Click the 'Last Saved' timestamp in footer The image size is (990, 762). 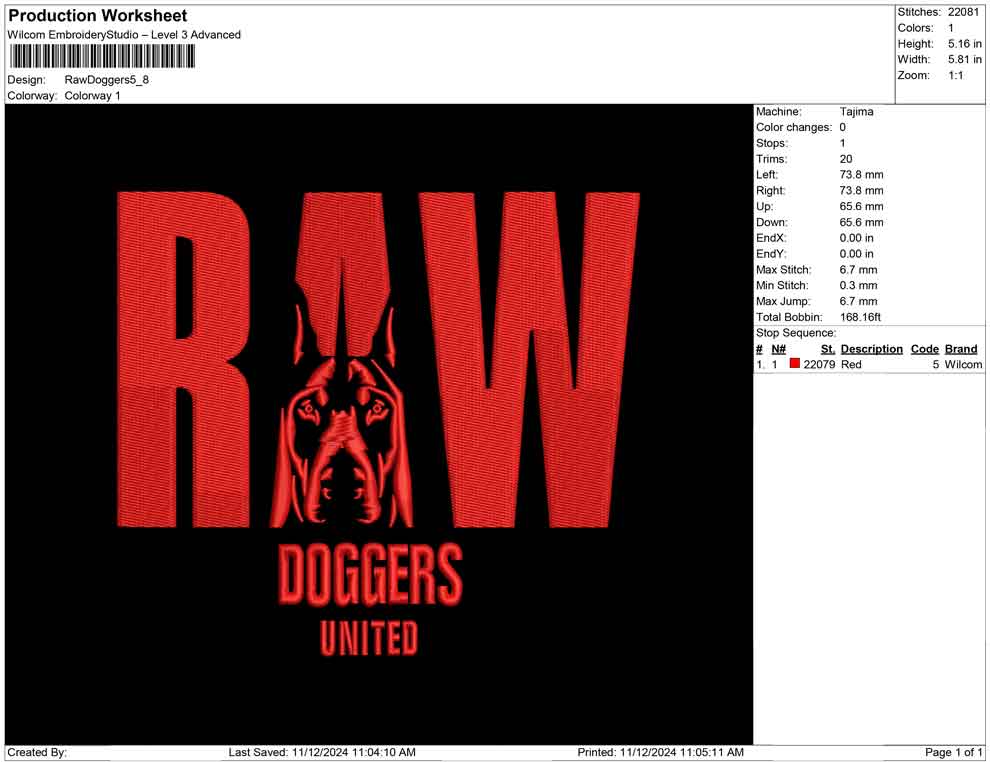click(322, 753)
